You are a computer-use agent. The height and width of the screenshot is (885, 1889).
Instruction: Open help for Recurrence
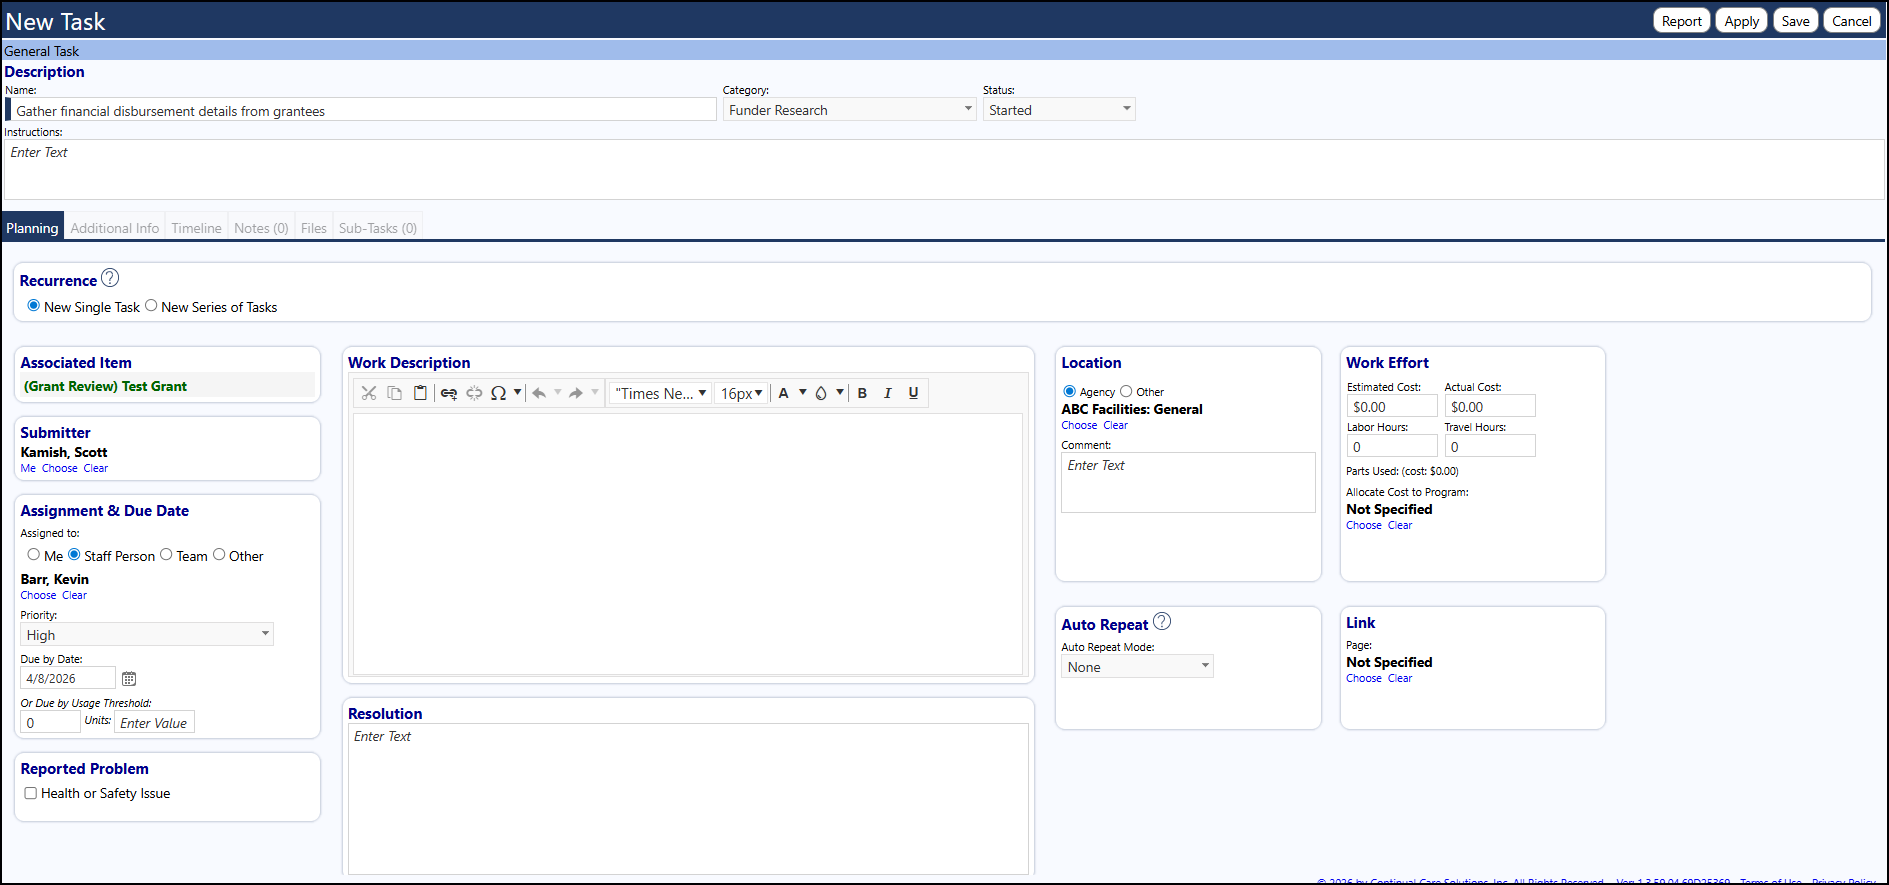pos(110,278)
